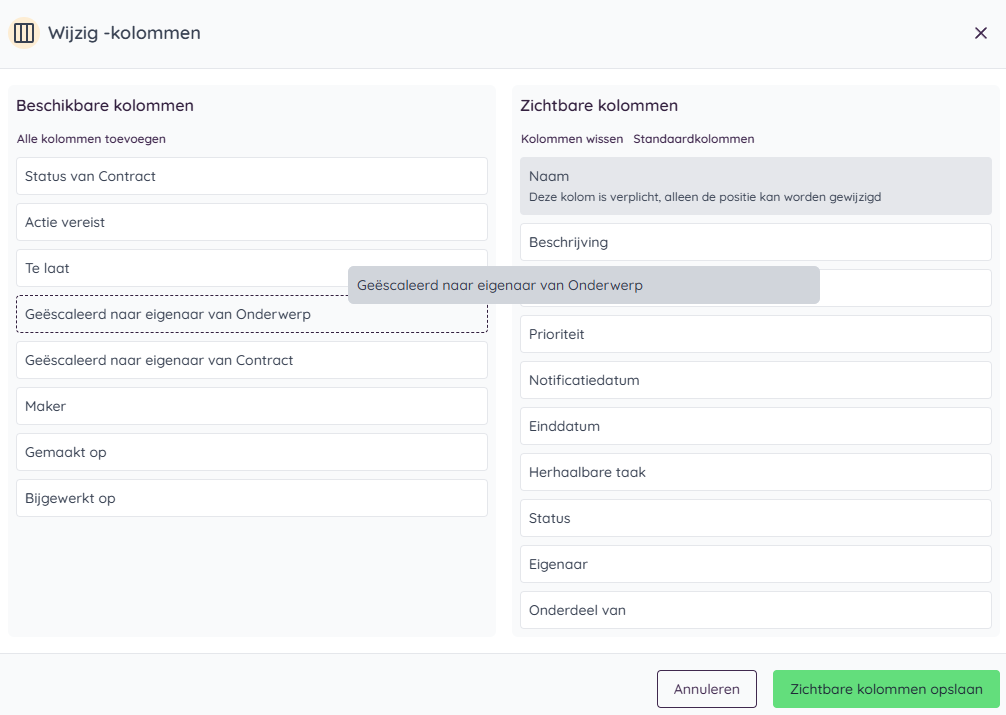Click 'Zichtbare kolommen opslaan' button
The height and width of the screenshot is (715, 1006).
coord(885,689)
